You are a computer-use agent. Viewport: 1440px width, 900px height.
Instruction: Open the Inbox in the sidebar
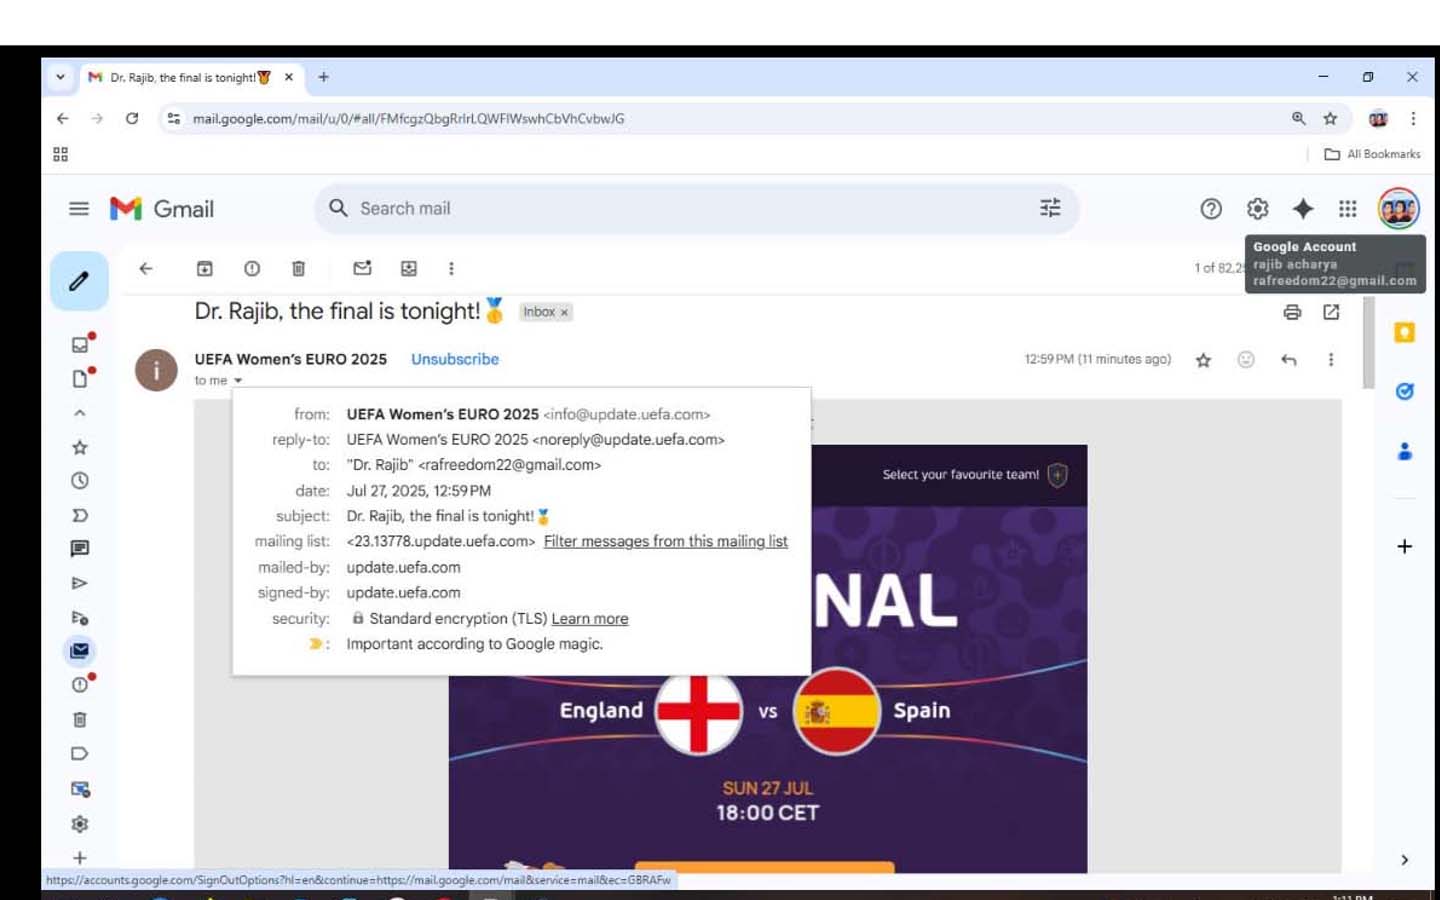click(x=80, y=345)
